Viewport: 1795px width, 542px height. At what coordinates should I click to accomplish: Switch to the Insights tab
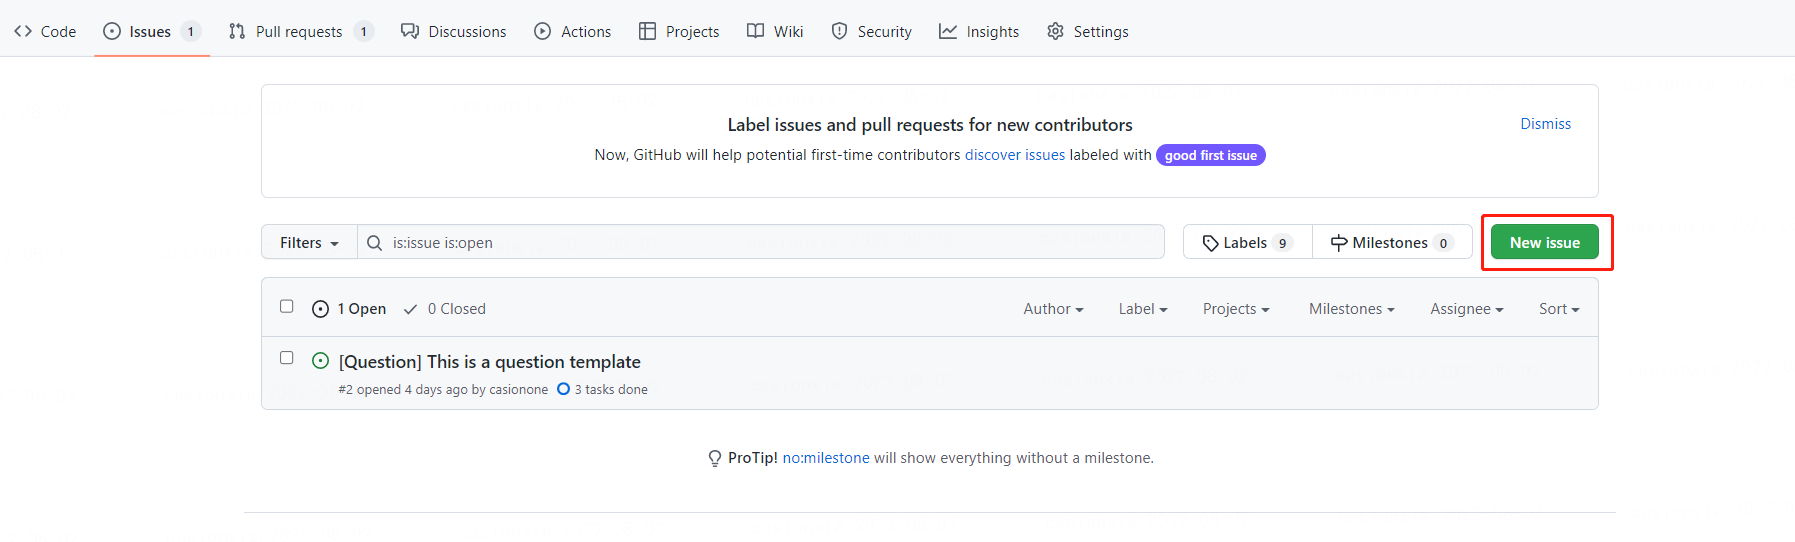tap(979, 31)
